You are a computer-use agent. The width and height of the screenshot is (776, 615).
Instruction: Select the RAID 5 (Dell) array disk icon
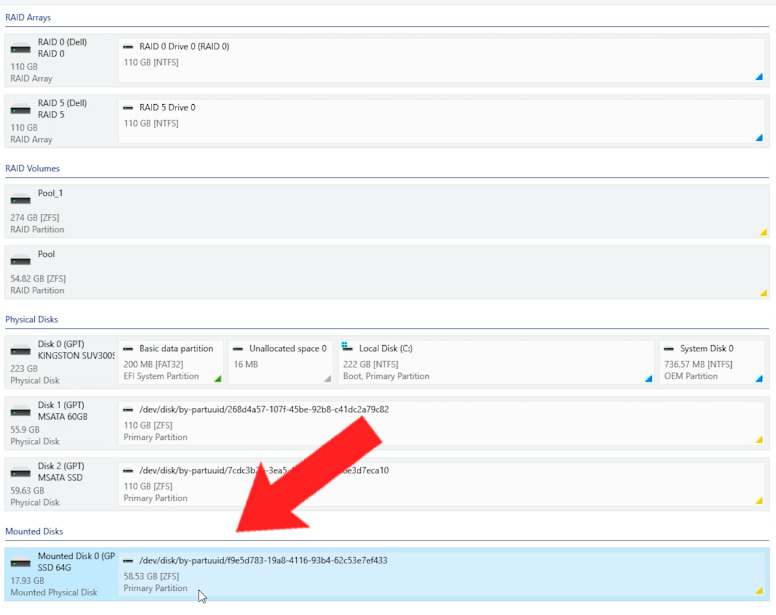point(21,109)
